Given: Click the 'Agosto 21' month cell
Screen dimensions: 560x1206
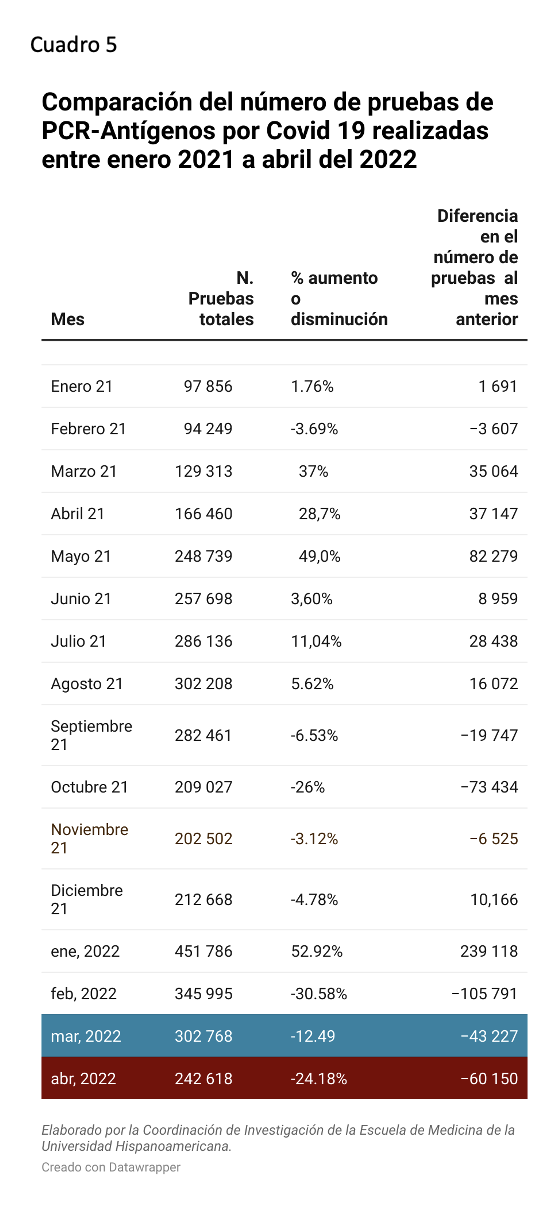Looking at the screenshot, I should 87,684.
